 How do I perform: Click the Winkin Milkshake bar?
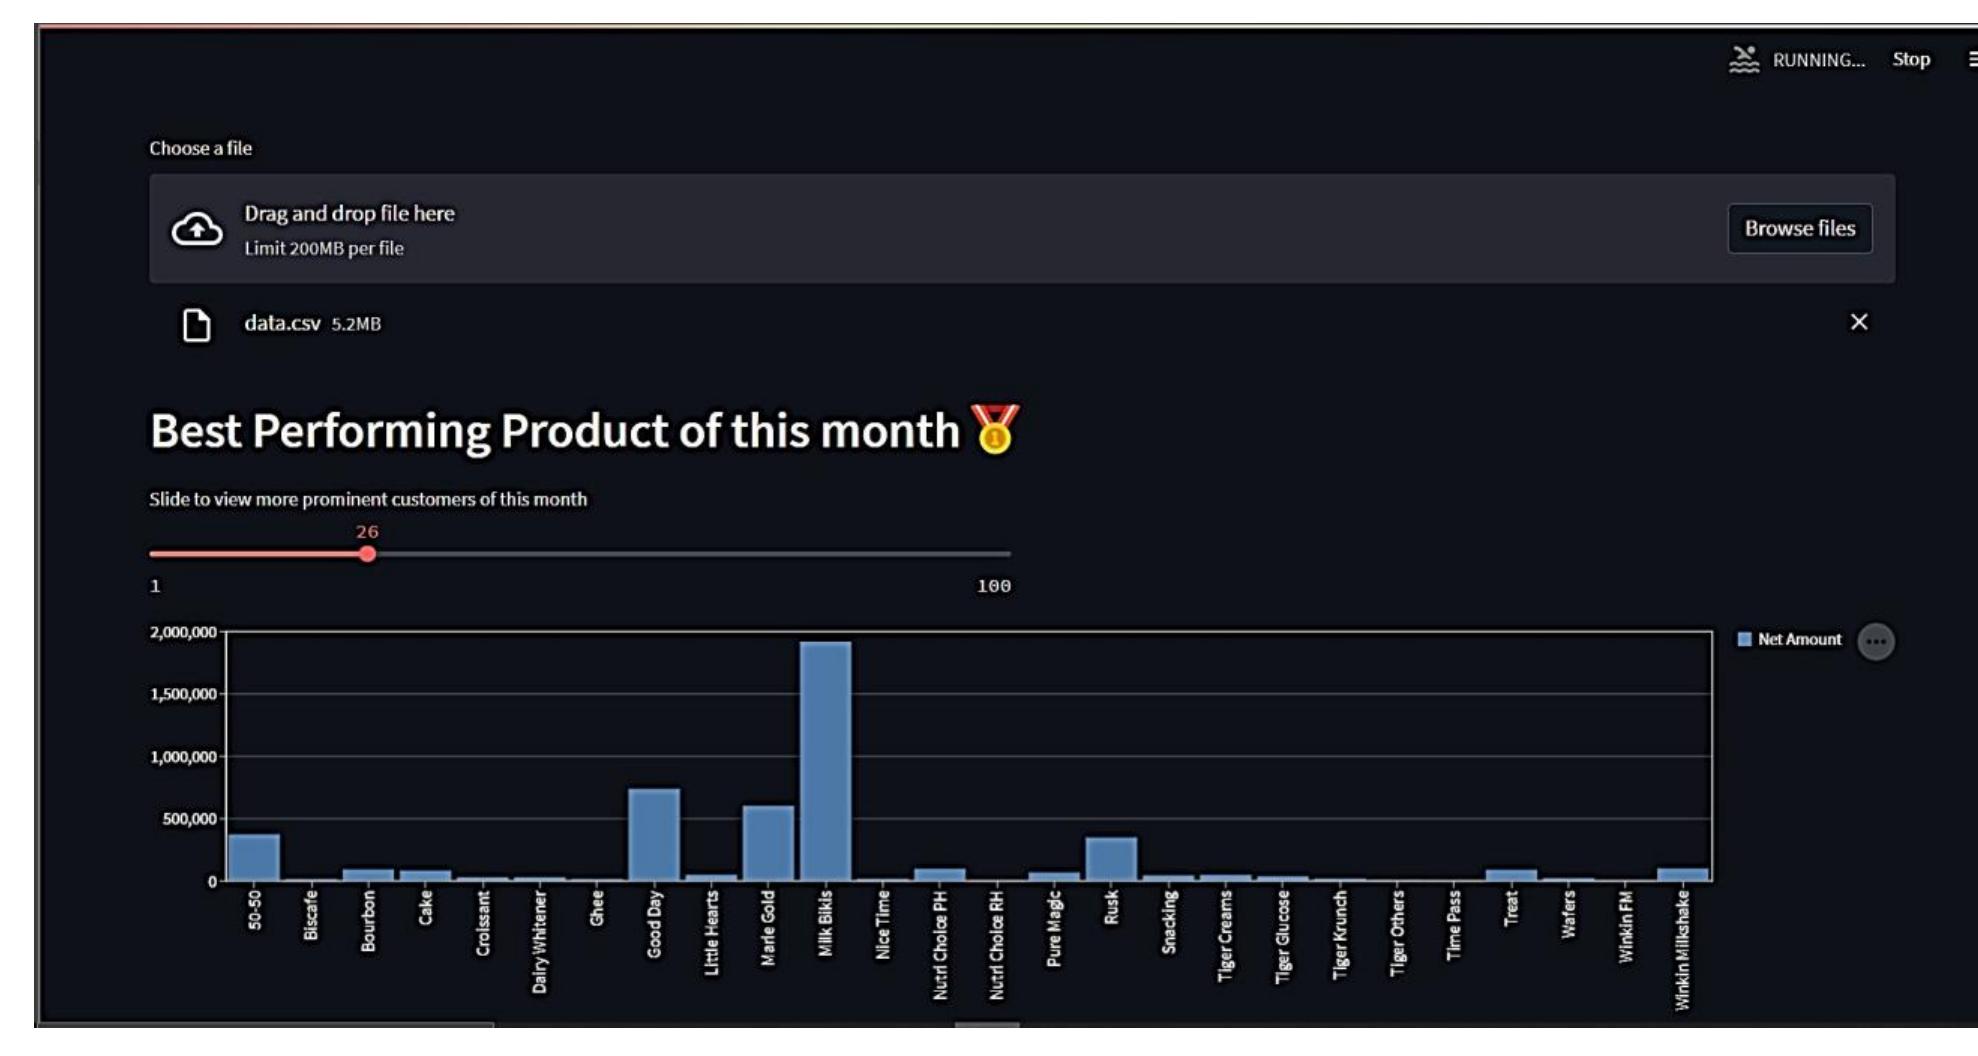pyautogui.click(x=1682, y=875)
